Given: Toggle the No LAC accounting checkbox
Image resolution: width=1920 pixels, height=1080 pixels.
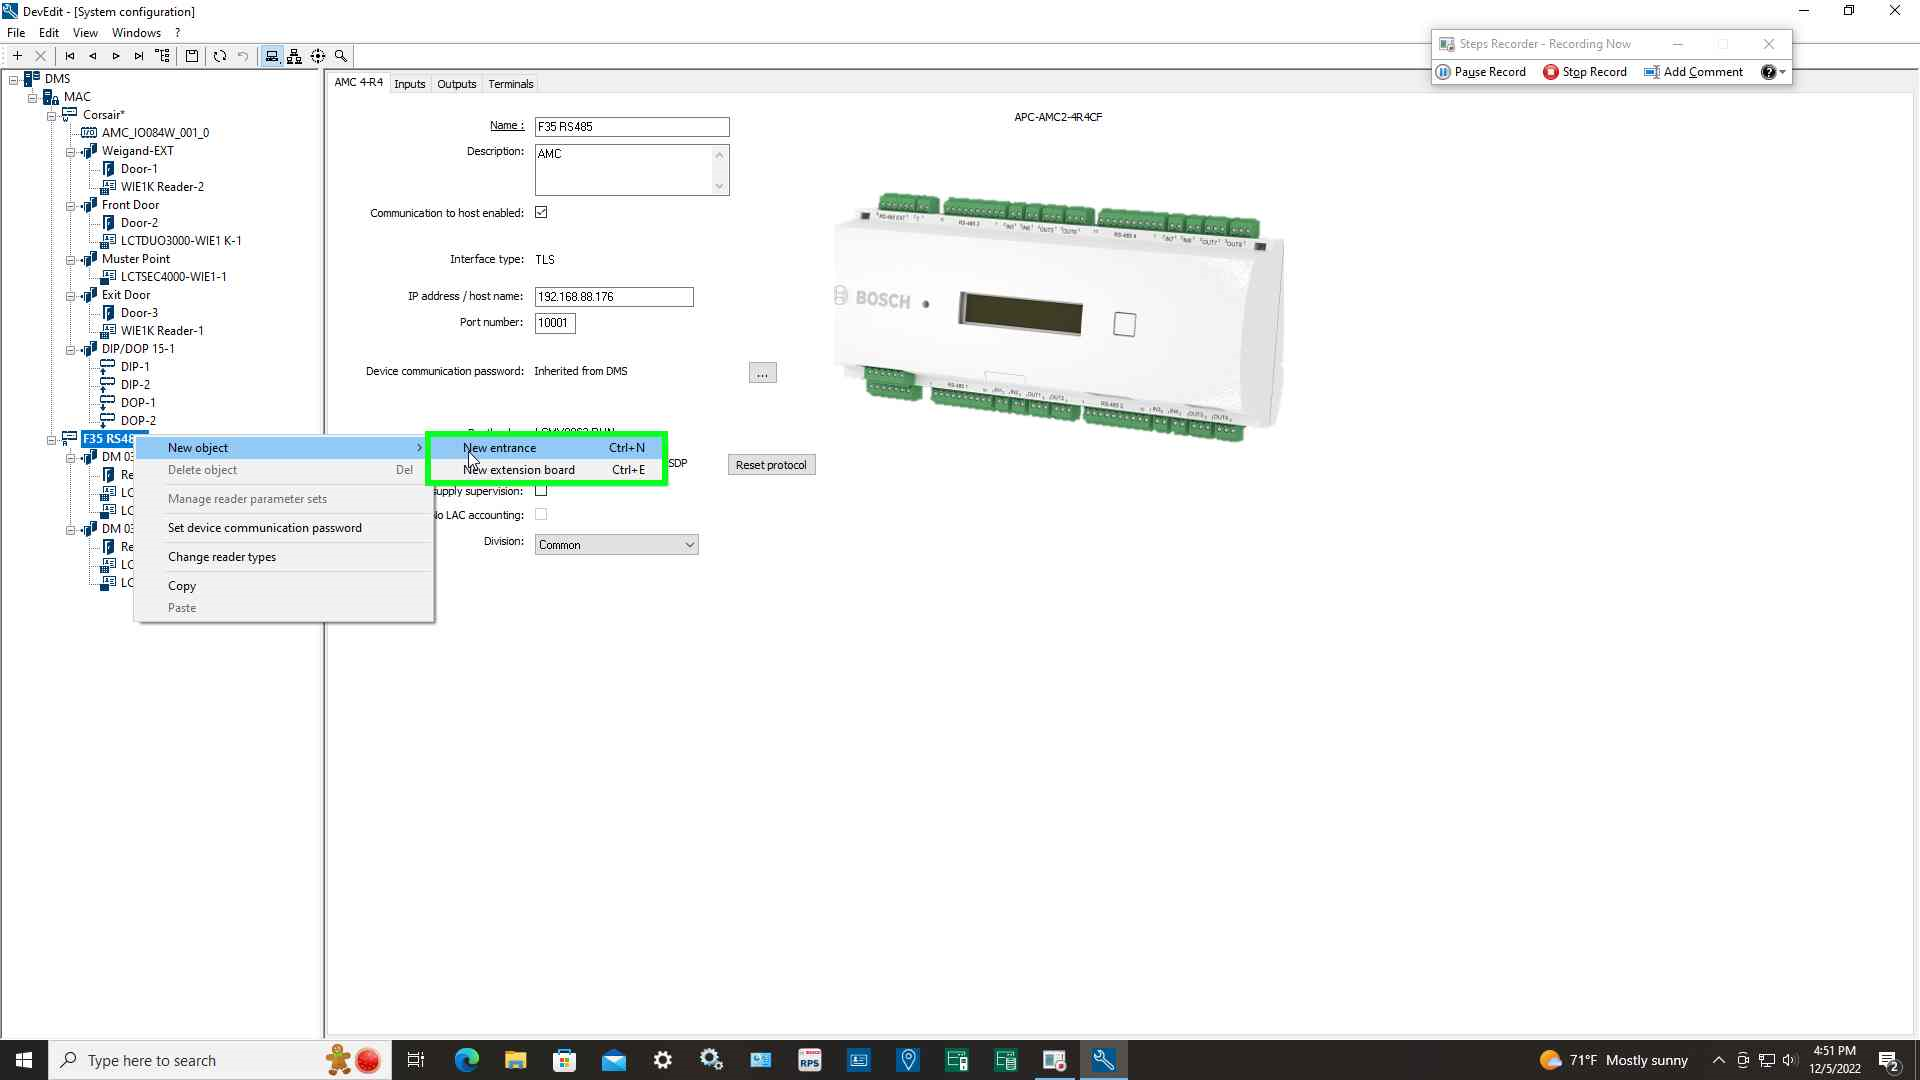Looking at the screenshot, I should (x=541, y=514).
